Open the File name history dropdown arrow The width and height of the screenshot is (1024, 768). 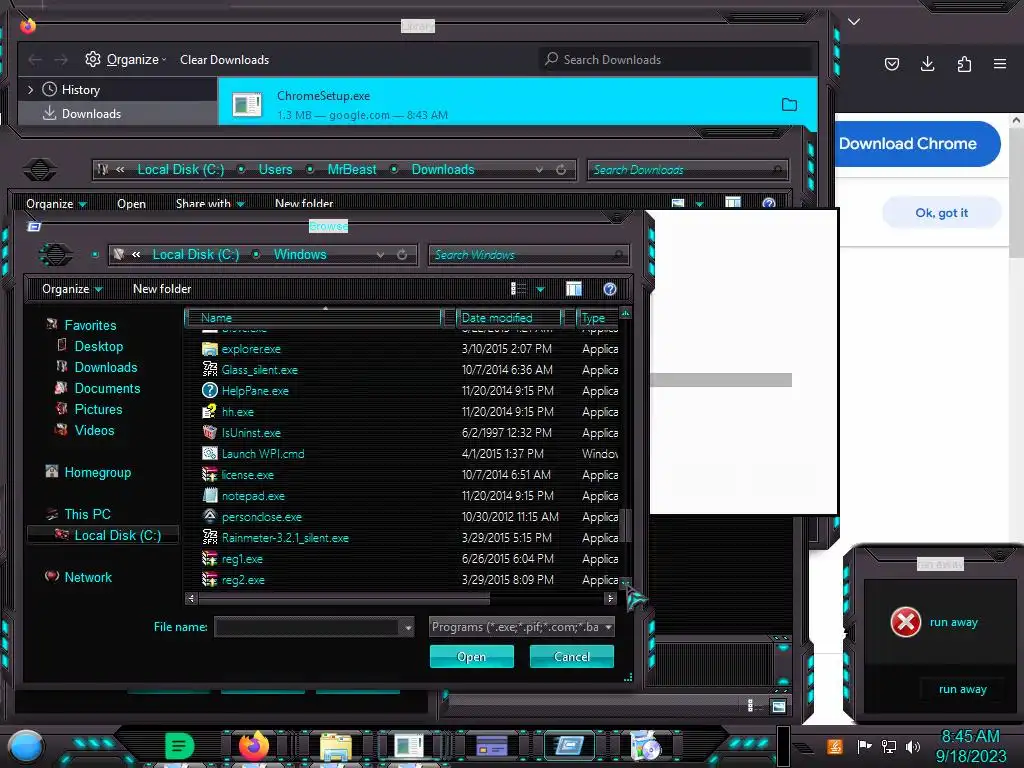pos(408,628)
